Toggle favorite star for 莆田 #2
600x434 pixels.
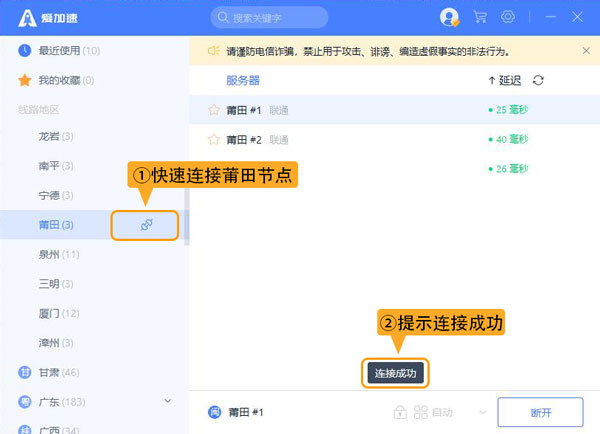[x=213, y=140]
